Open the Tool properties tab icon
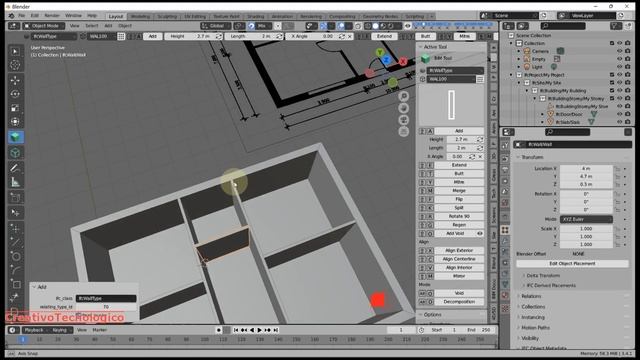The height and width of the screenshot is (360, 640). pyautogui.click(x=505, y=146)
